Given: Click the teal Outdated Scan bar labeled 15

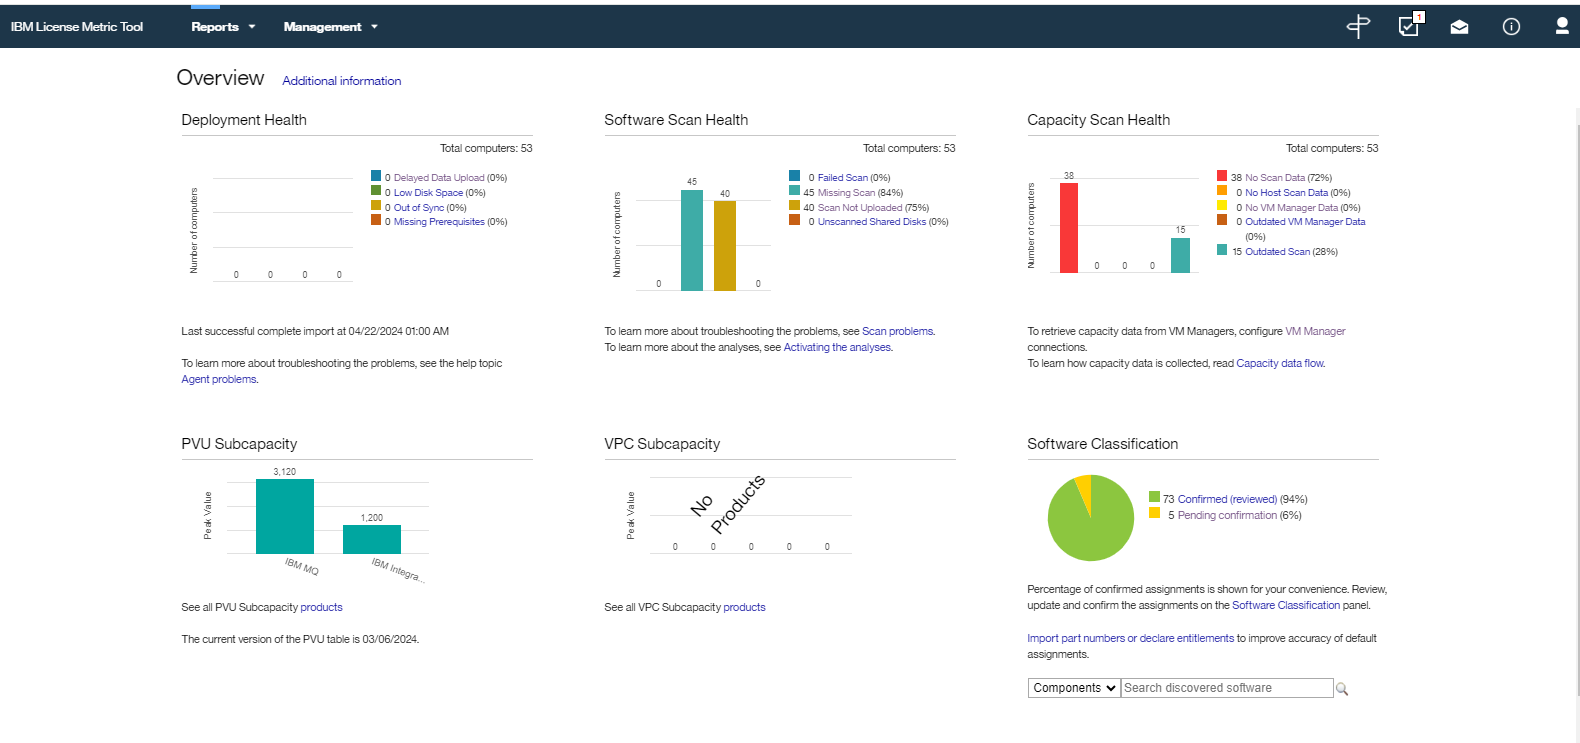Looking at the screenshot, I should (1181, 255).
